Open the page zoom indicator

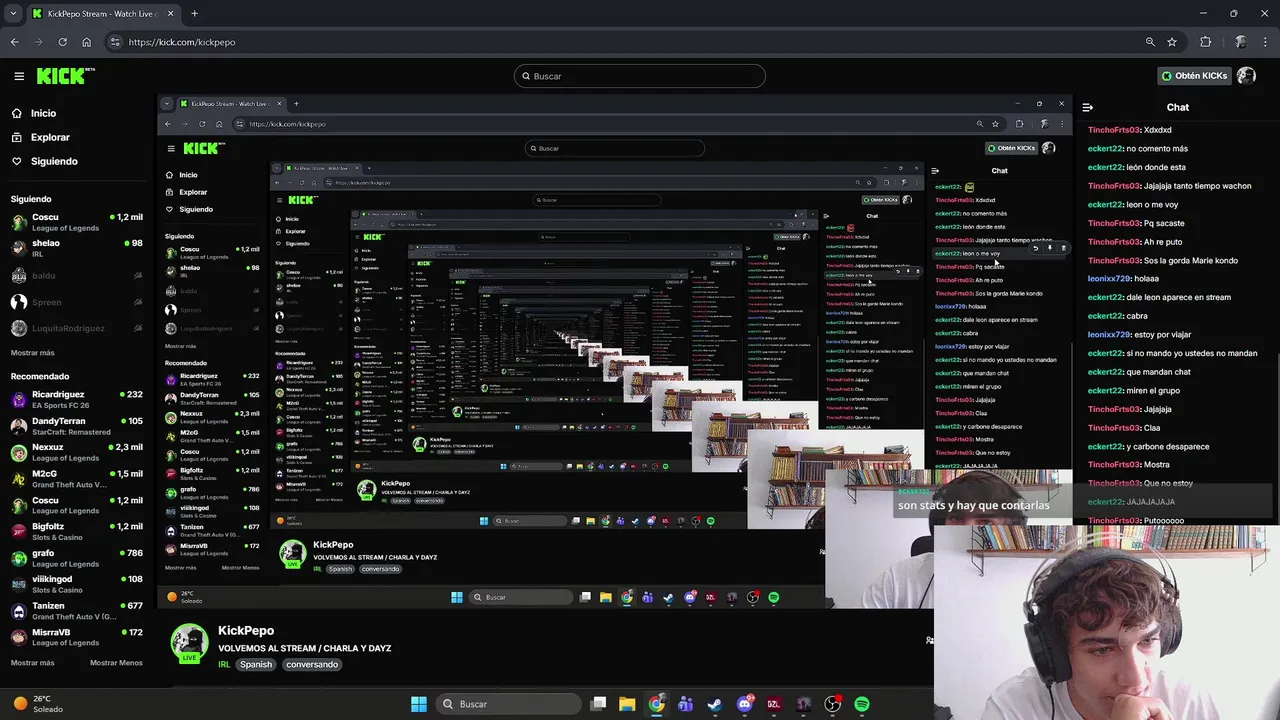pyautogui.click(x=1150, y=42)
